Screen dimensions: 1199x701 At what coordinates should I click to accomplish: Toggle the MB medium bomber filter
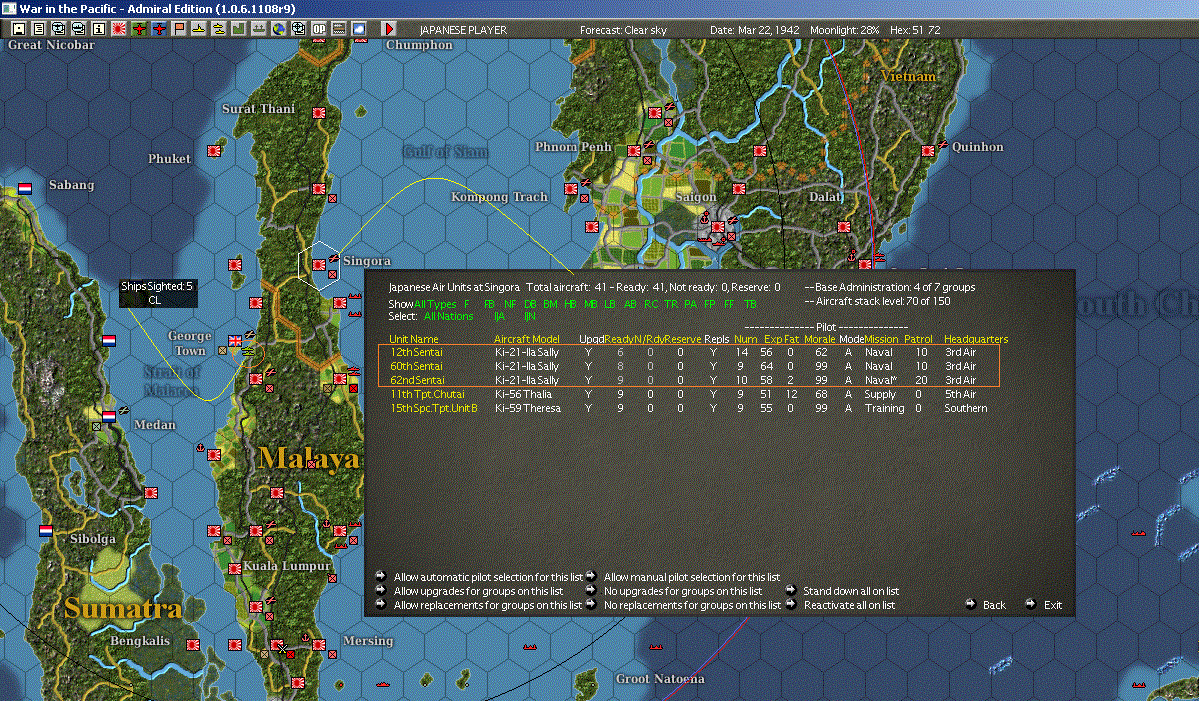tap(590, 304)
